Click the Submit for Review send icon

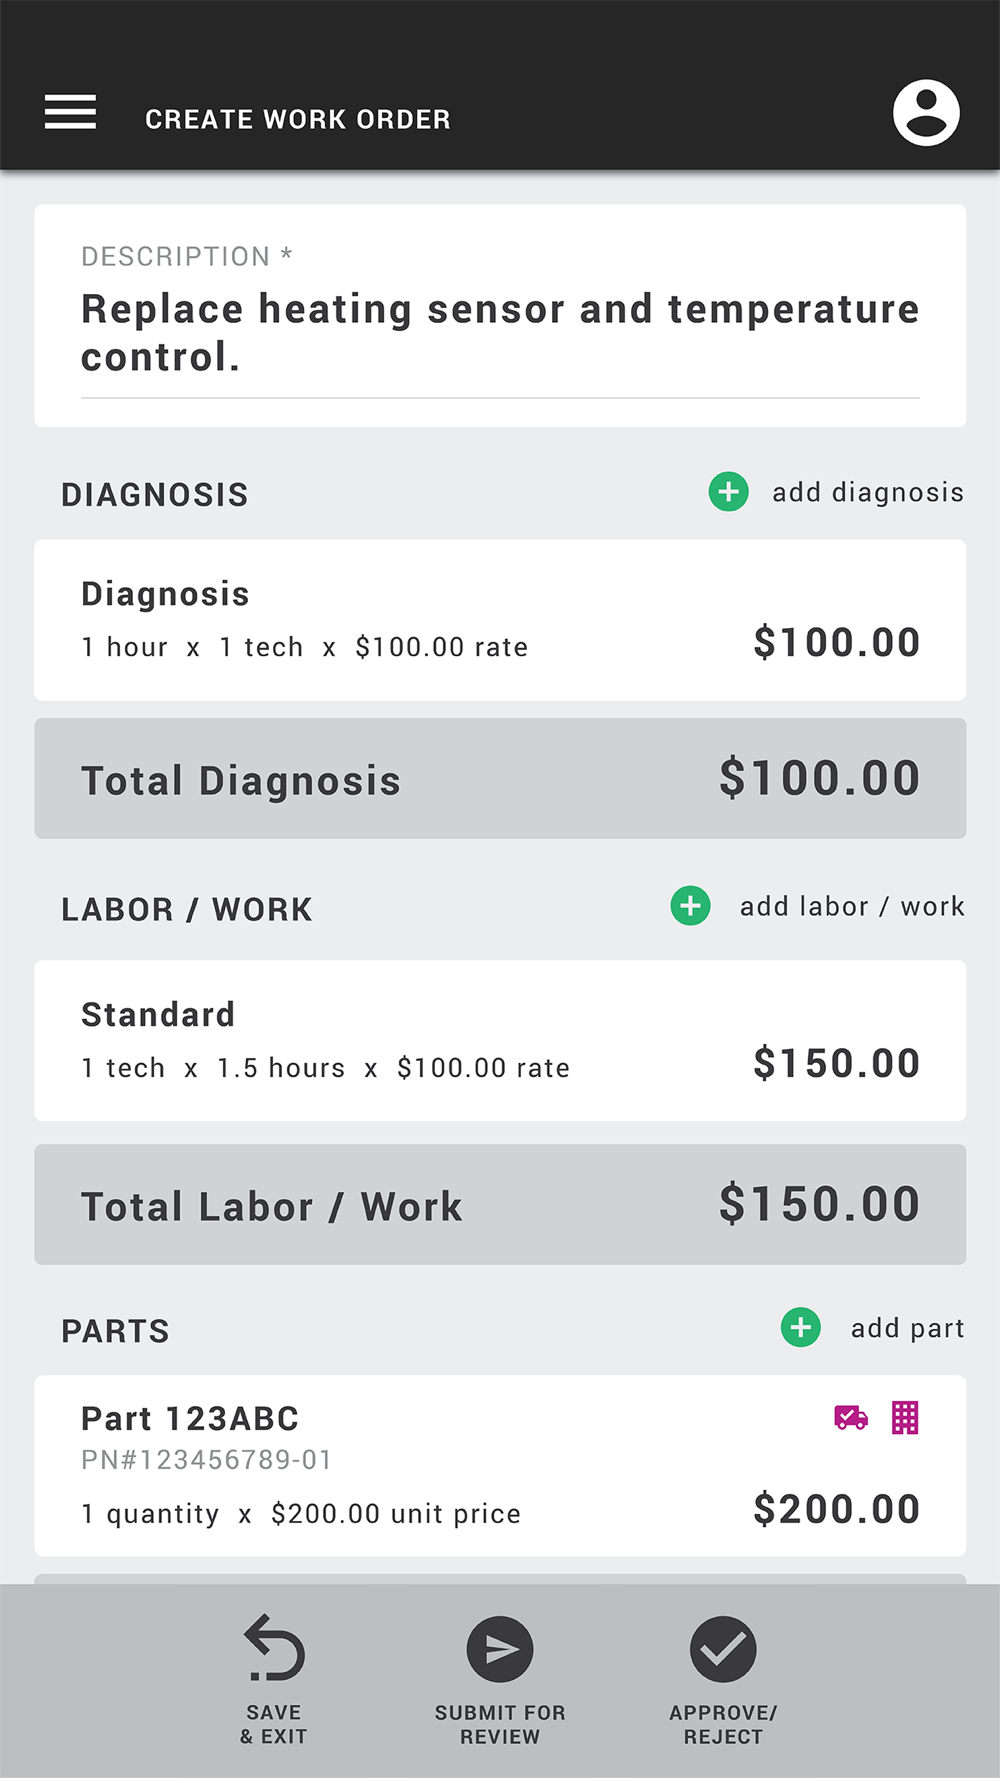500,1649
